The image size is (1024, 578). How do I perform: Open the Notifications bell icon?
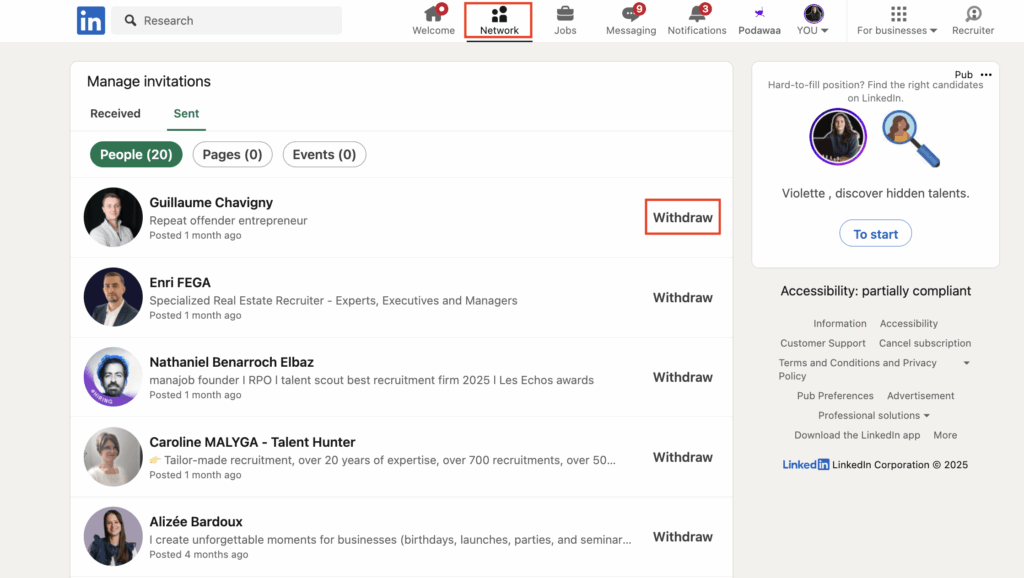coord(697,14)
